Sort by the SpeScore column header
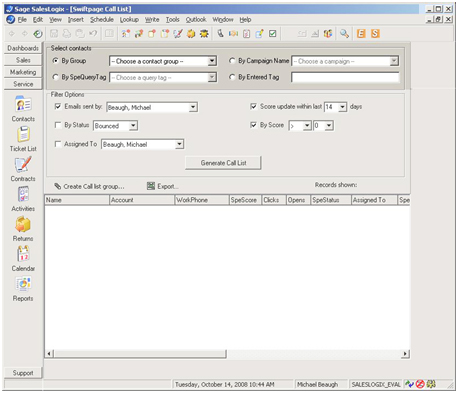This screenshot has width=458, height=393. (x=245, y=200)
